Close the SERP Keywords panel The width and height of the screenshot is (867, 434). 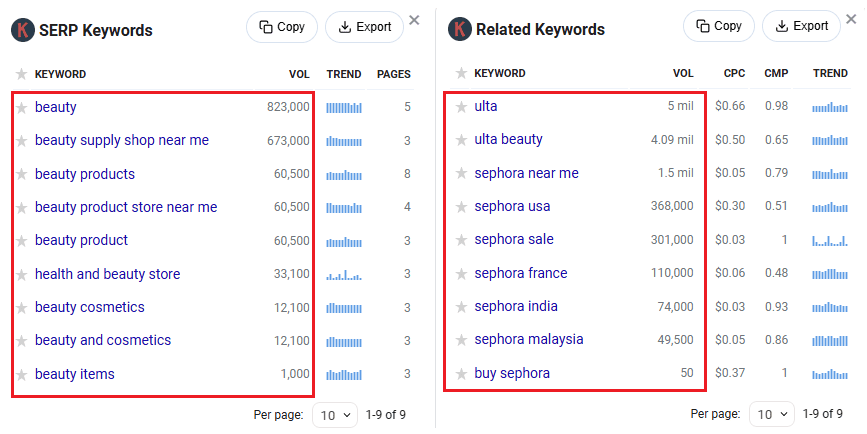414,20
